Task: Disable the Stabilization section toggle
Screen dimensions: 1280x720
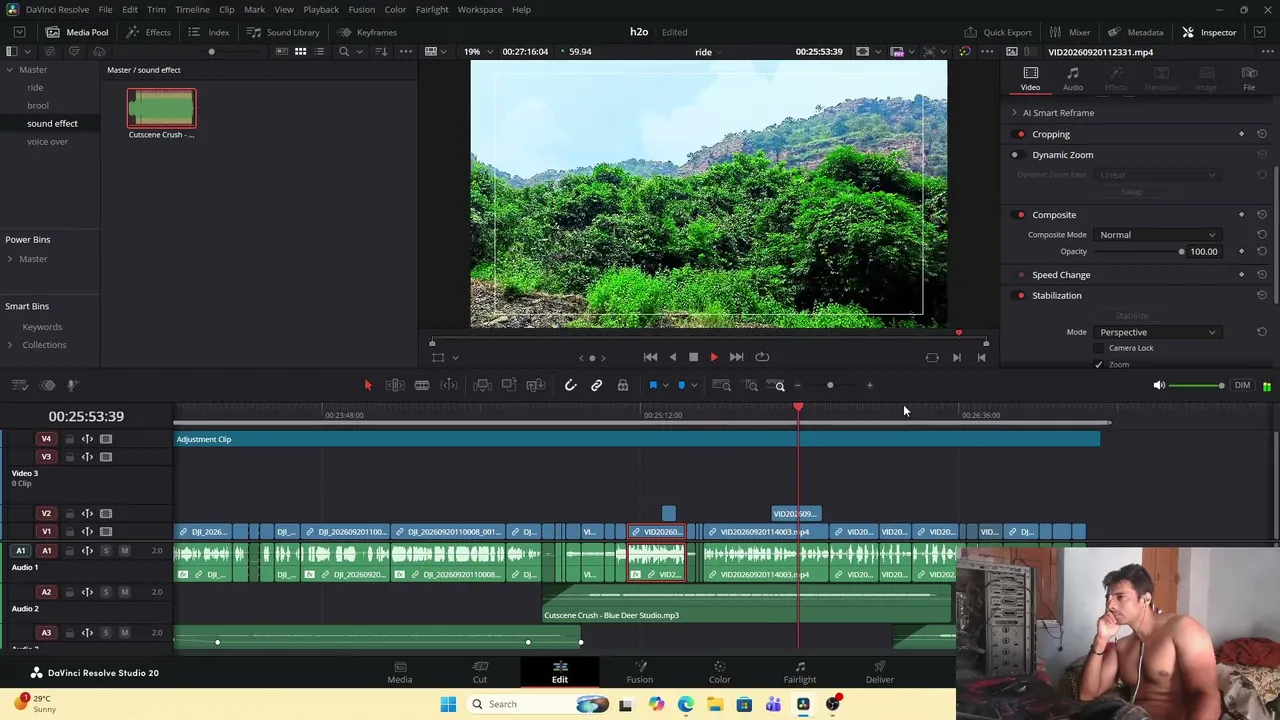Action: (1021, 296)
